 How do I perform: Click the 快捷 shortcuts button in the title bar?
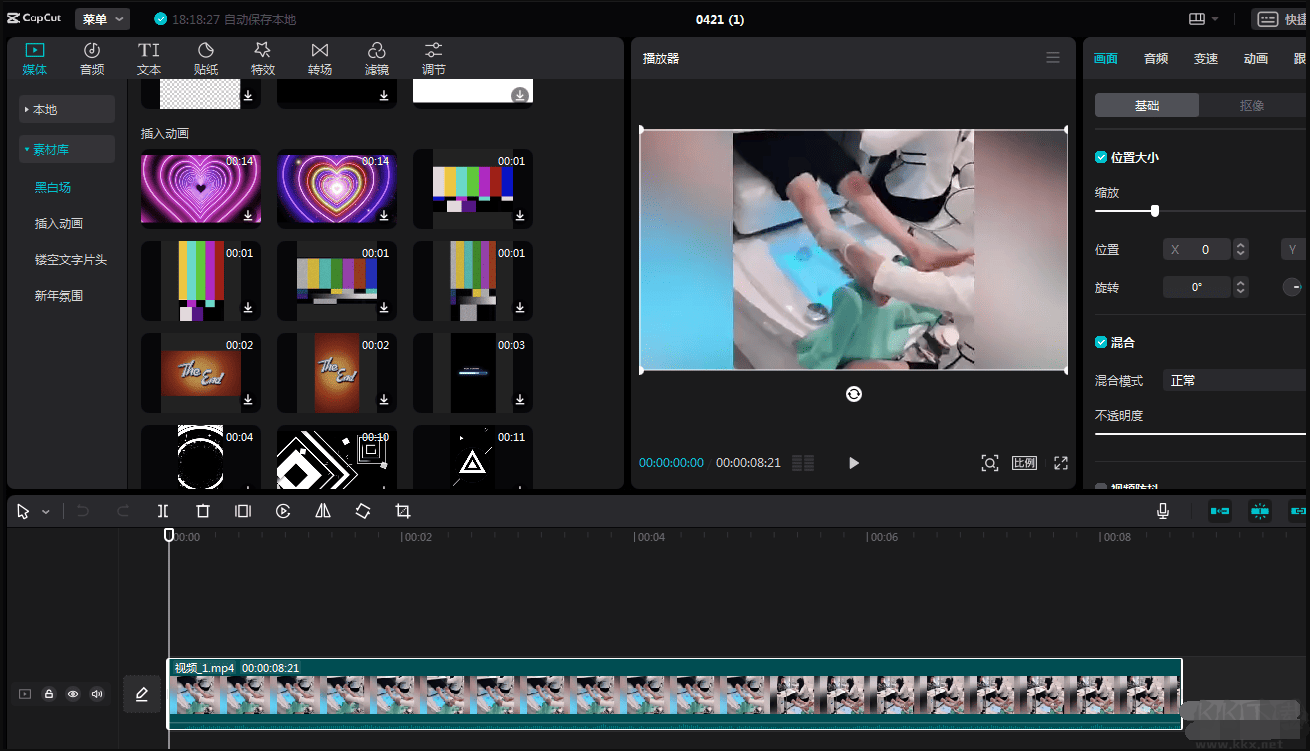1280,19
